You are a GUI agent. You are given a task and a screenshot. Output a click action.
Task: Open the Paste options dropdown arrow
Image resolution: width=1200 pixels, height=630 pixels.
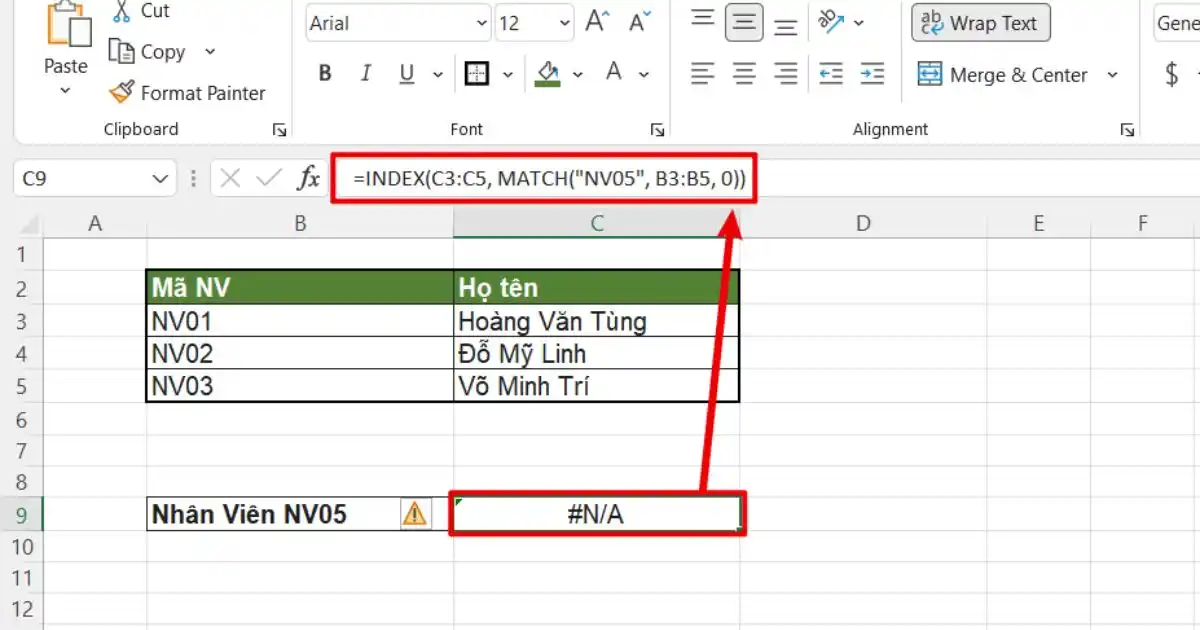pyautogui.click(x=66, y=91)
